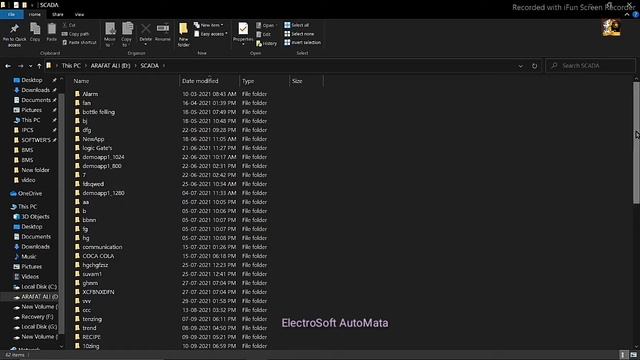Switch to large icons view button

click(x=633, y=355)
